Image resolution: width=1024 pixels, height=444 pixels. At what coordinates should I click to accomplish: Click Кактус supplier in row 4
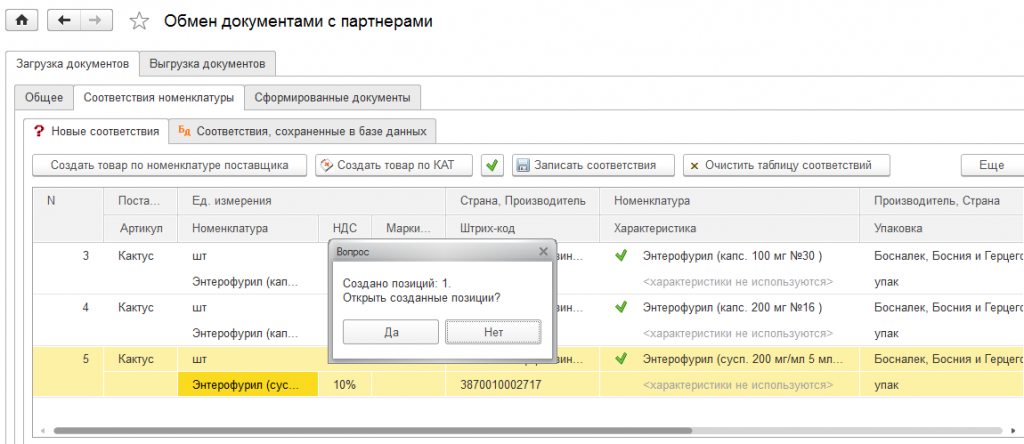point(136,307)
